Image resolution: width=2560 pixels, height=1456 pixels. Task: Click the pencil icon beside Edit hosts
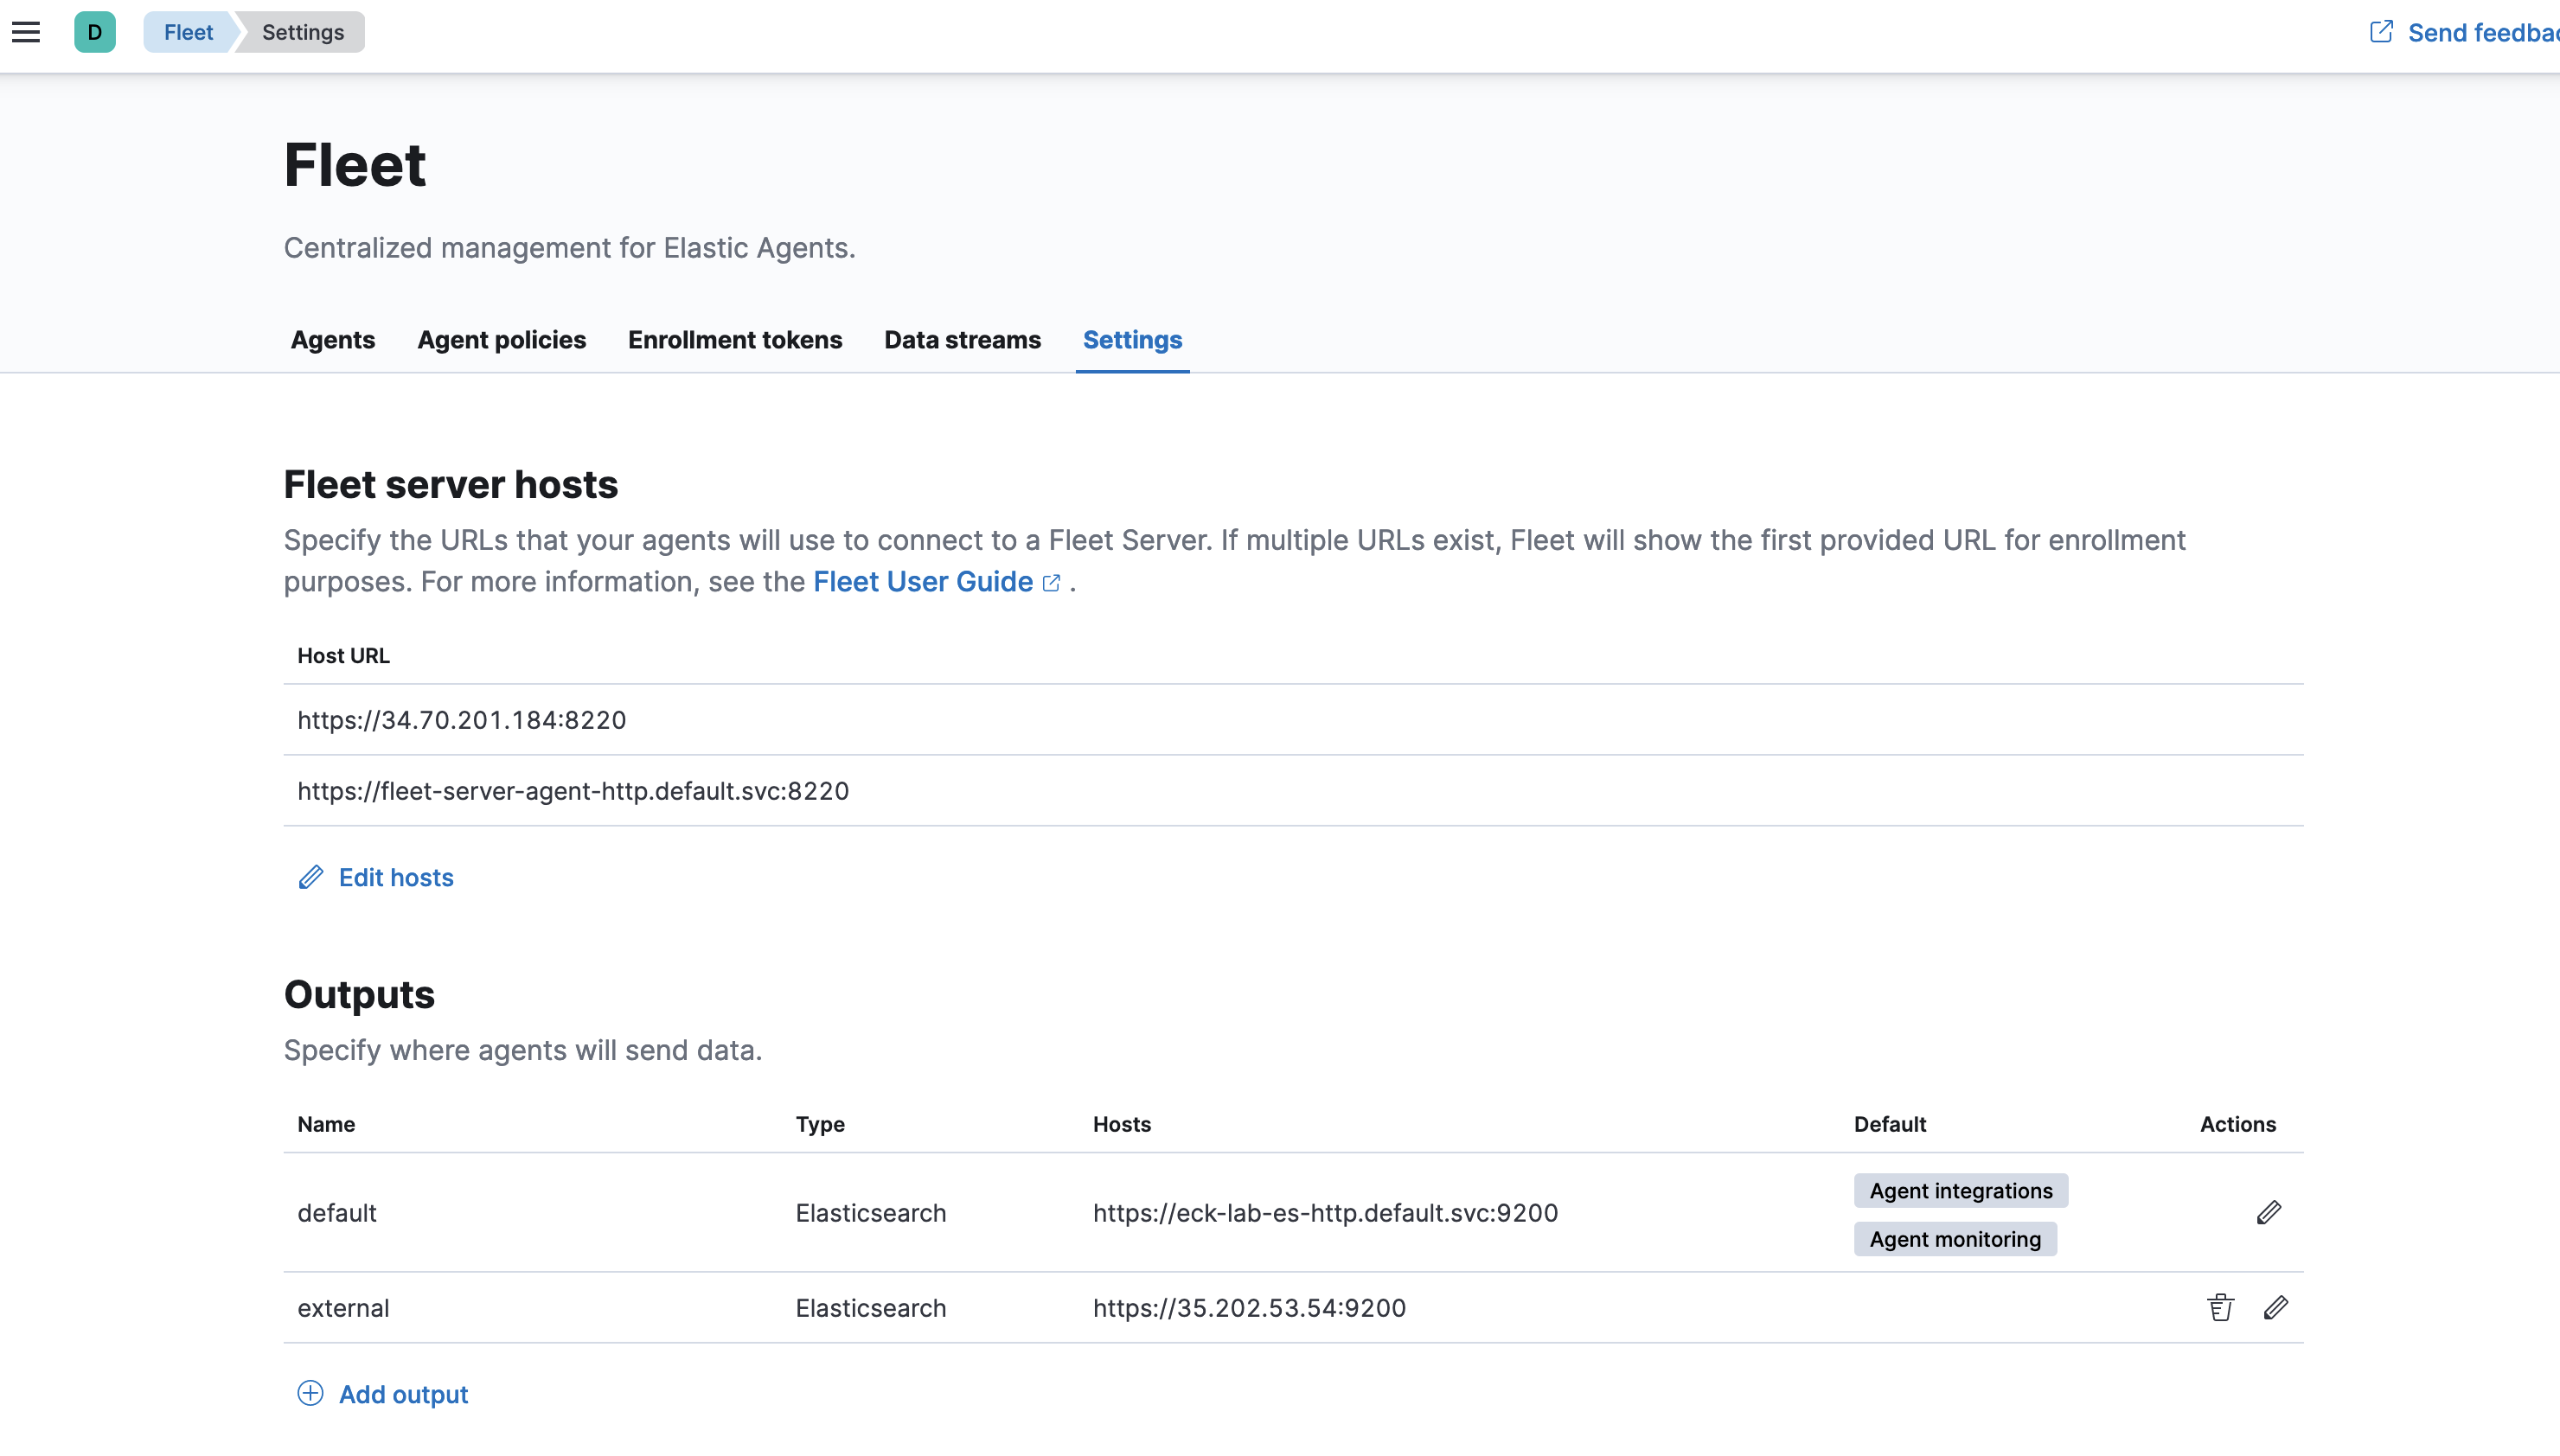click(311, 877)
